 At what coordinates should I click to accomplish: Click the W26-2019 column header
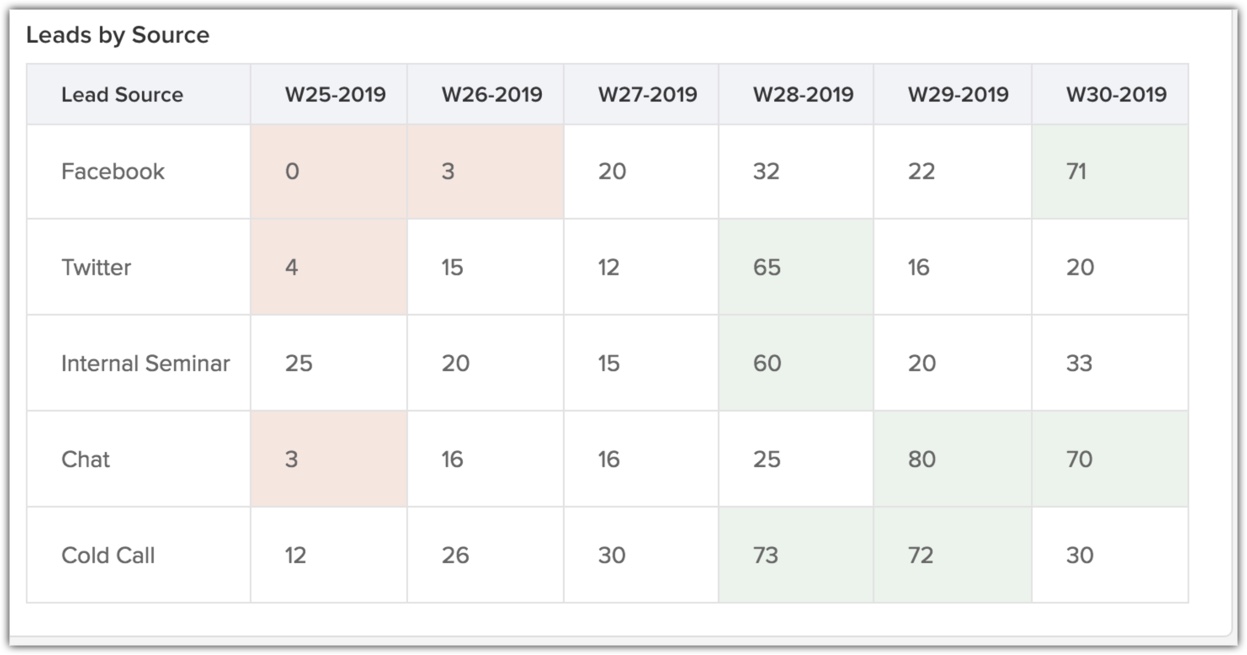pyautogui.click(x=491, y=95)
